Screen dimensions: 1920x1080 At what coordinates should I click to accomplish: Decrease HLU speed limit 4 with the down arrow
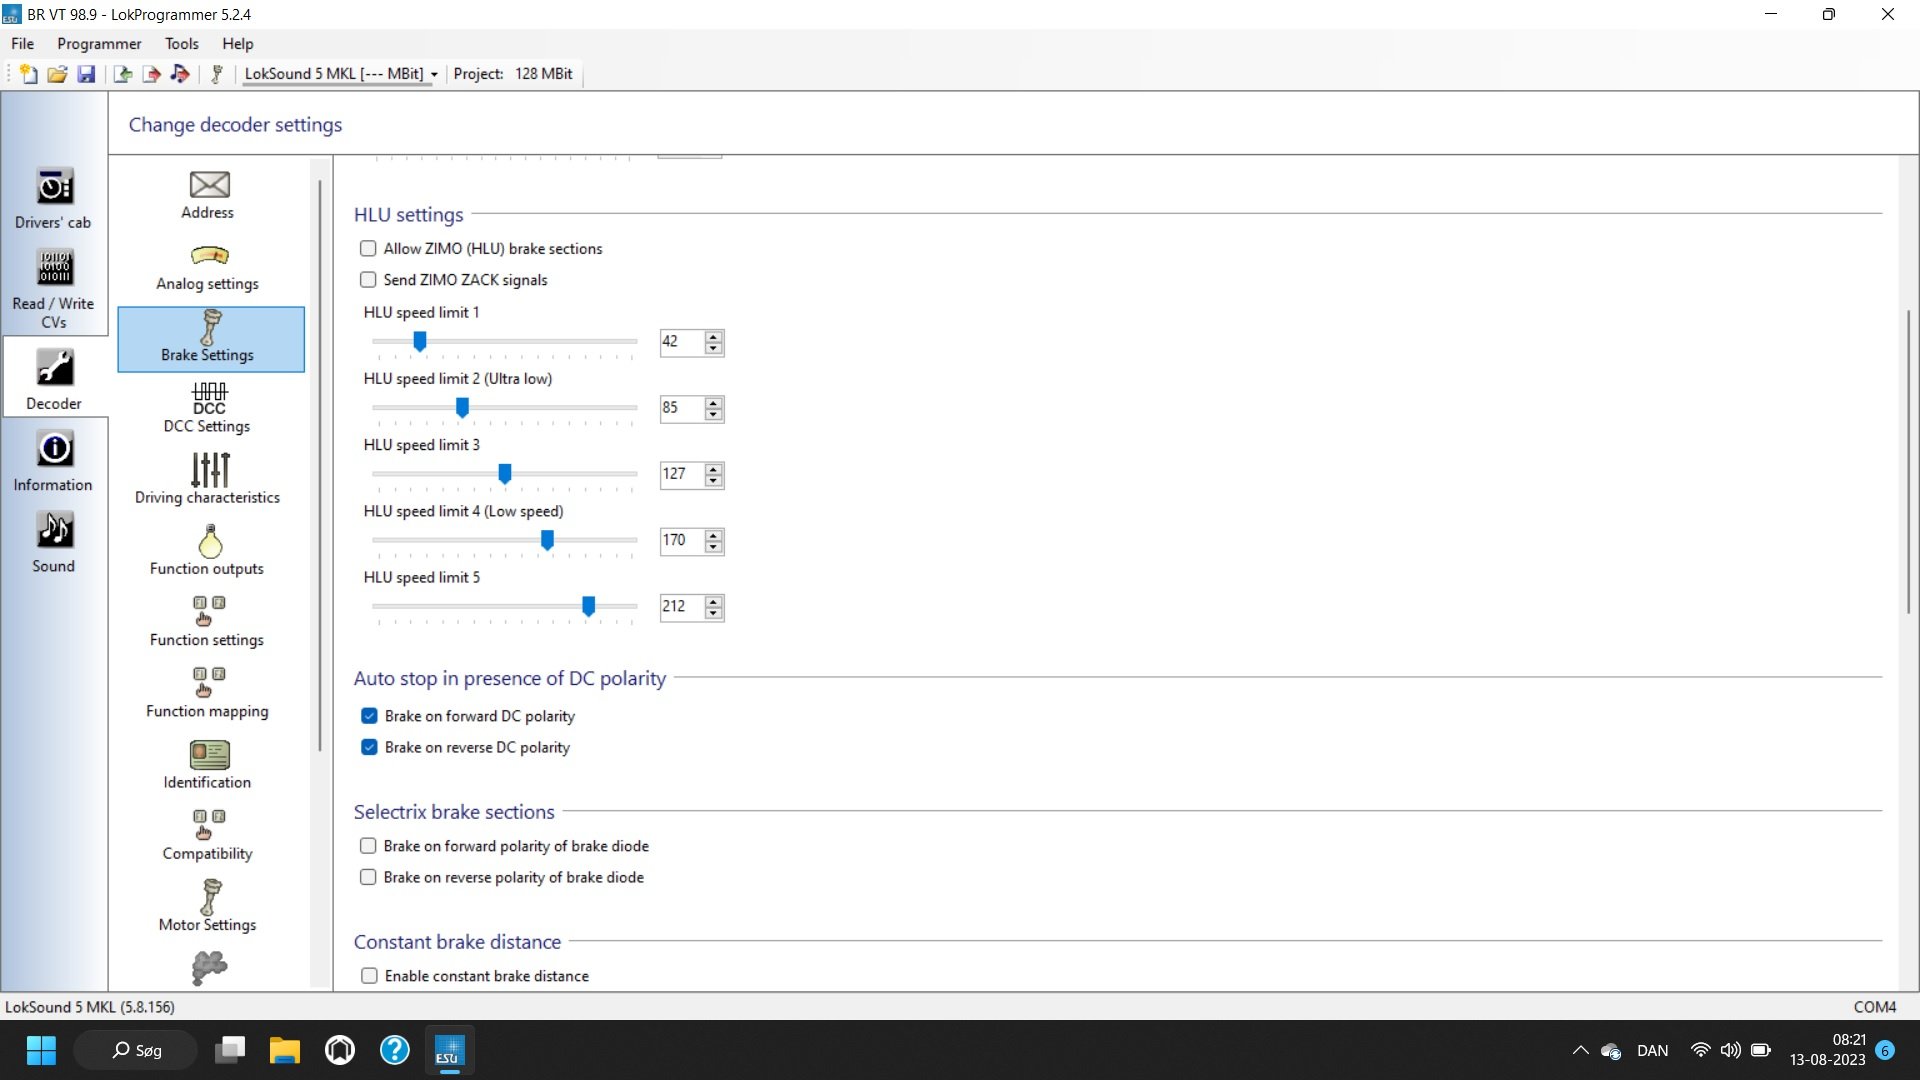pos(713,547)
